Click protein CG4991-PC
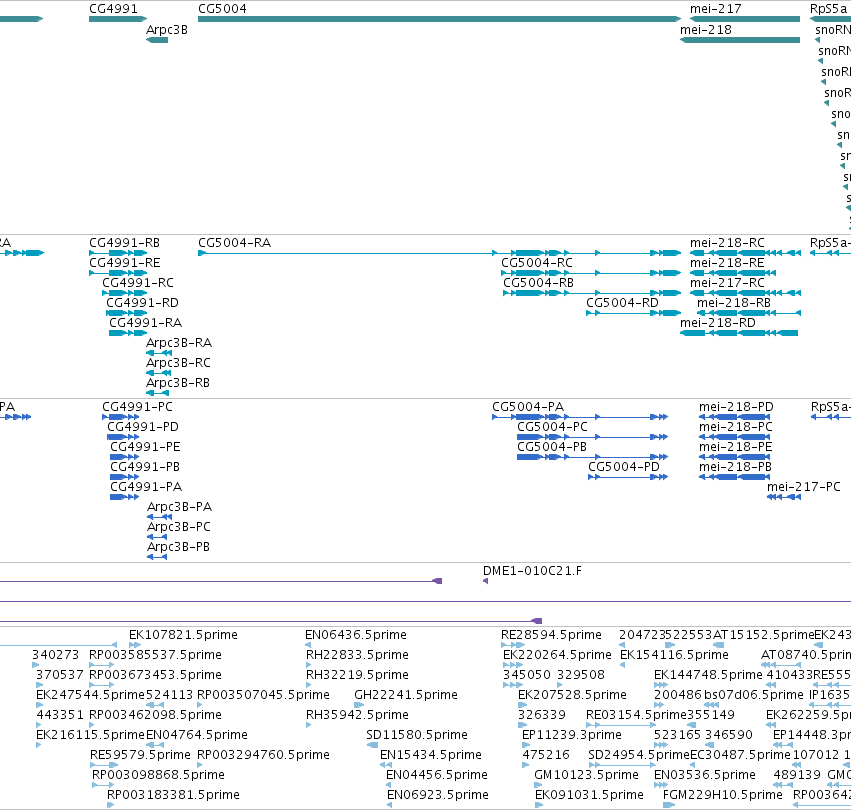Image resolution: width=851 pixels, height=810 pixels. tap(137, 407)
